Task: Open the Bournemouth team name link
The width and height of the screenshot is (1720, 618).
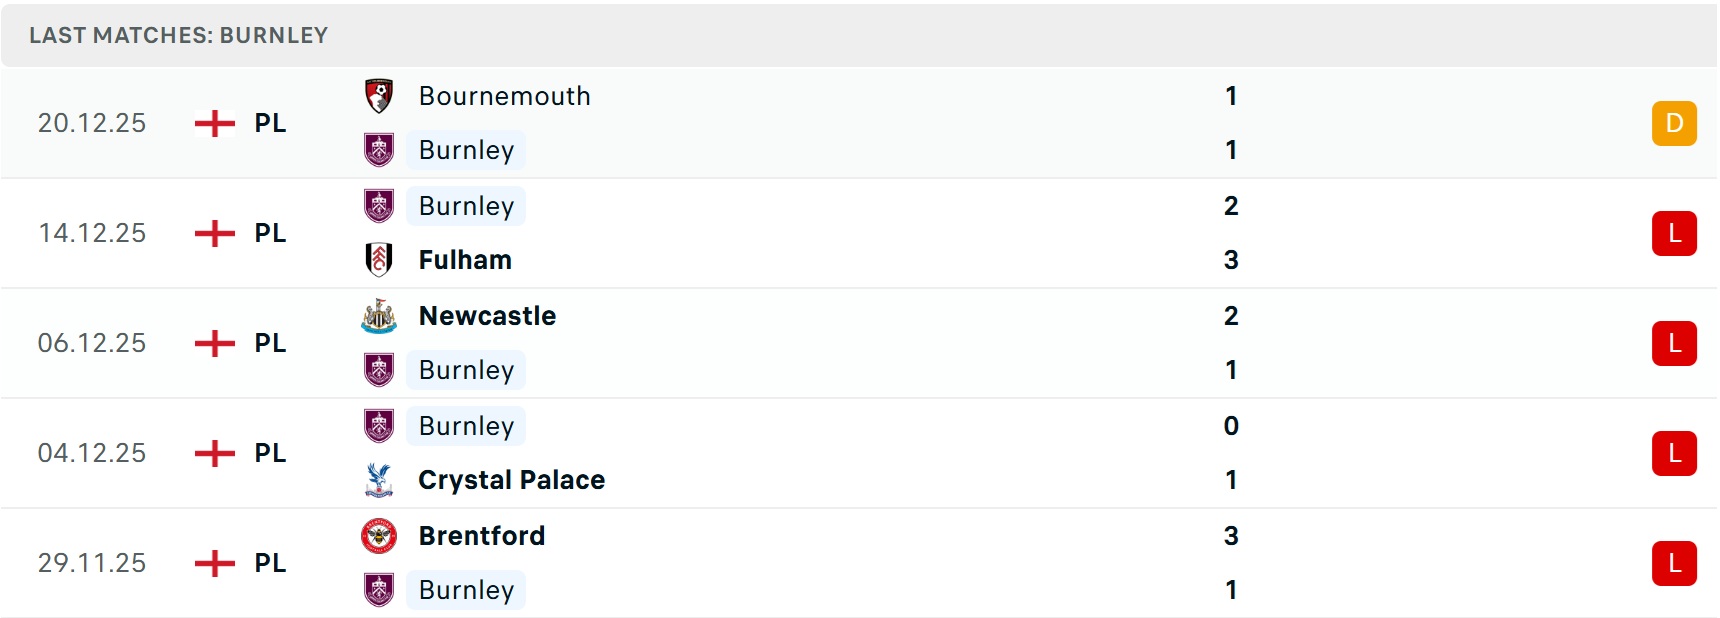Action: click(504, 96)
